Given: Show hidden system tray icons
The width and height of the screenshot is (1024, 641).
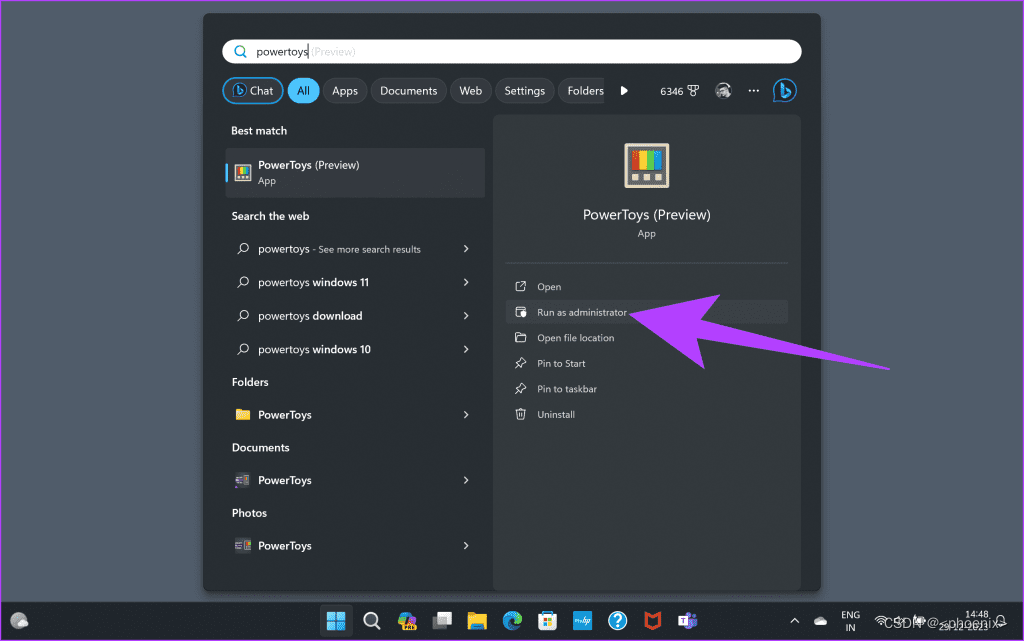Looking at the screenshot, I should (794, 621).
